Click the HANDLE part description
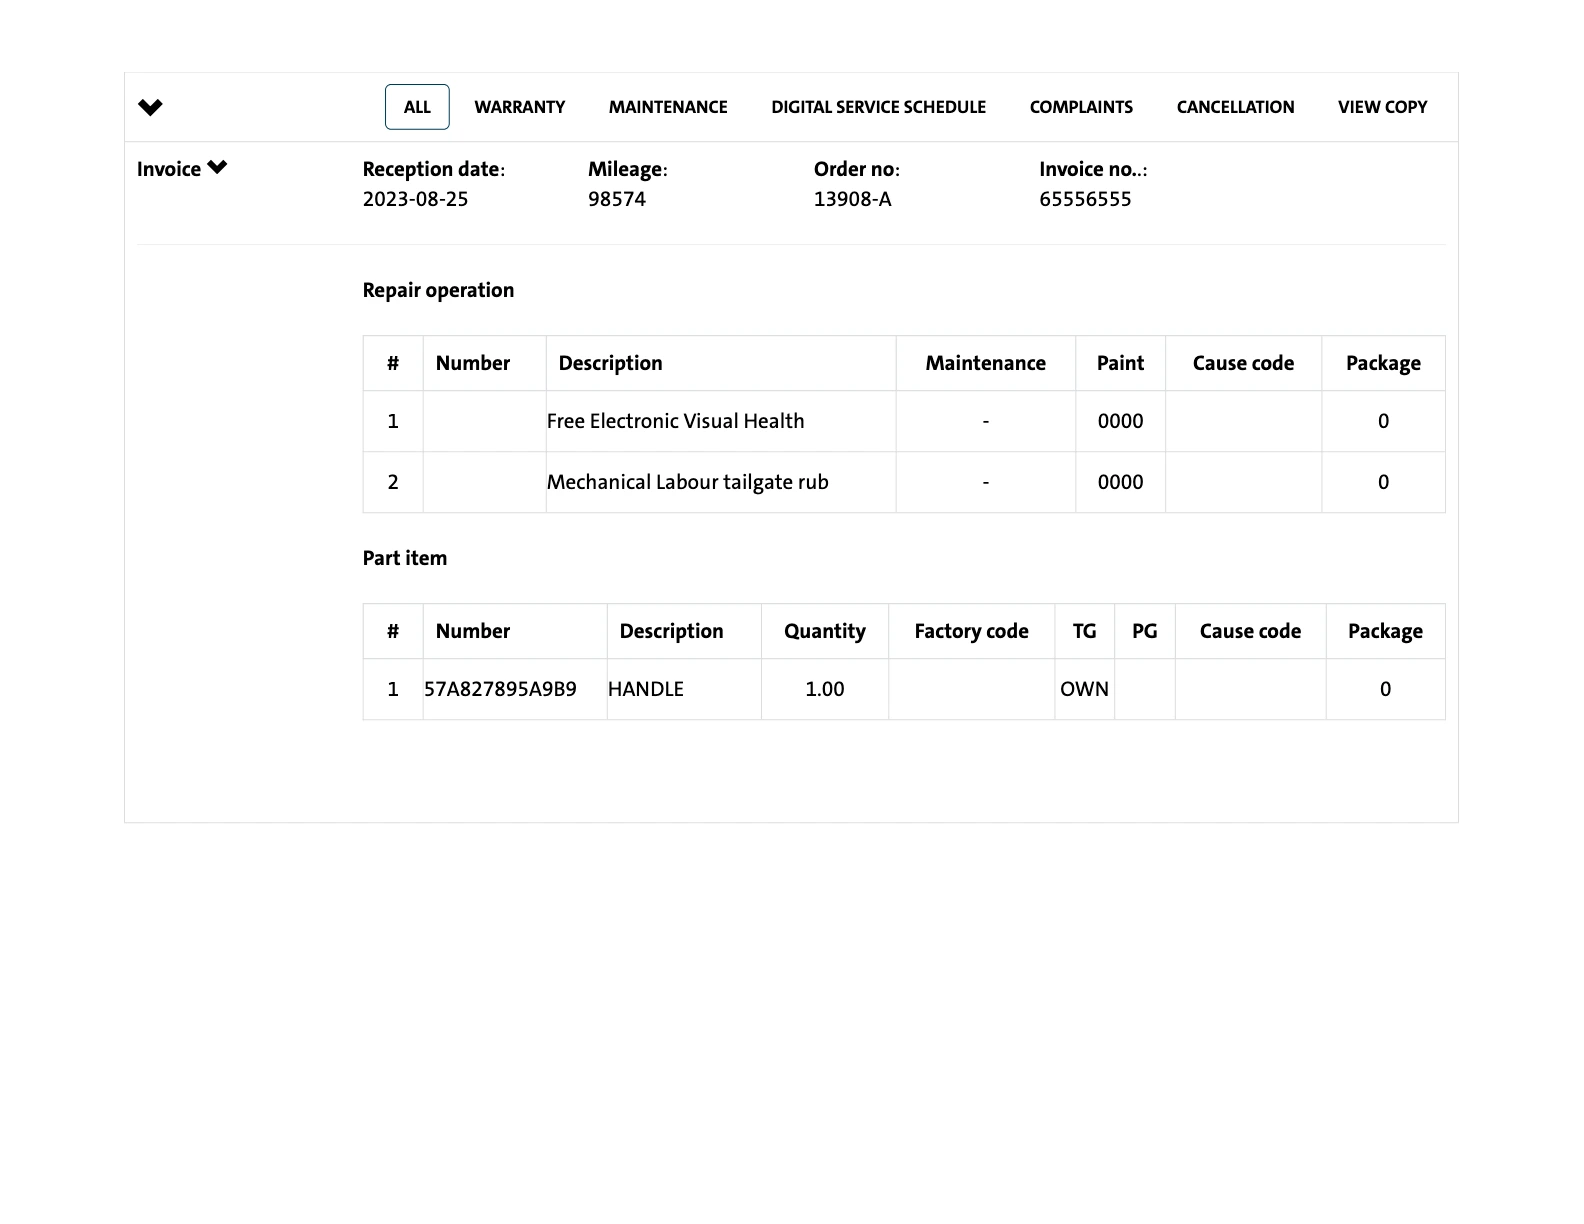 click(x=646, y=689)
